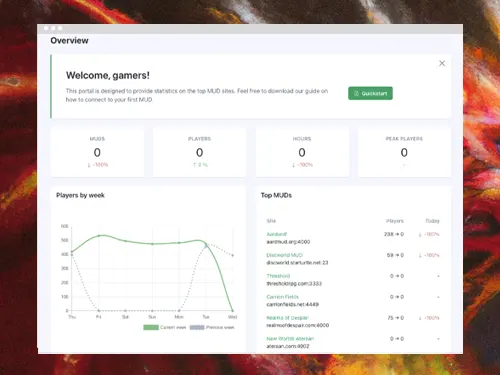Viewport: 500px width, 375px height.
Task: Click the Thu label on chart axis
Action: pos(72,317)
